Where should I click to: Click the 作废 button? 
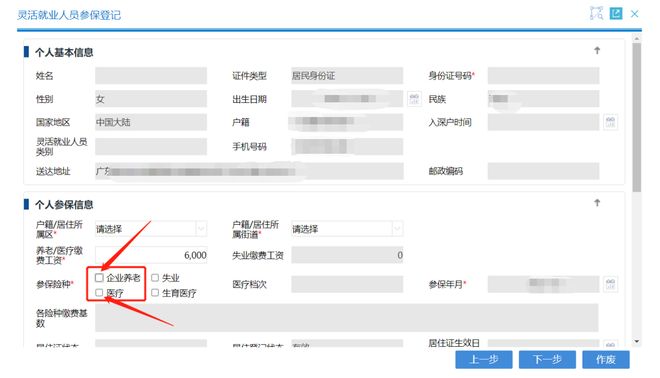[x=606, y=359]
